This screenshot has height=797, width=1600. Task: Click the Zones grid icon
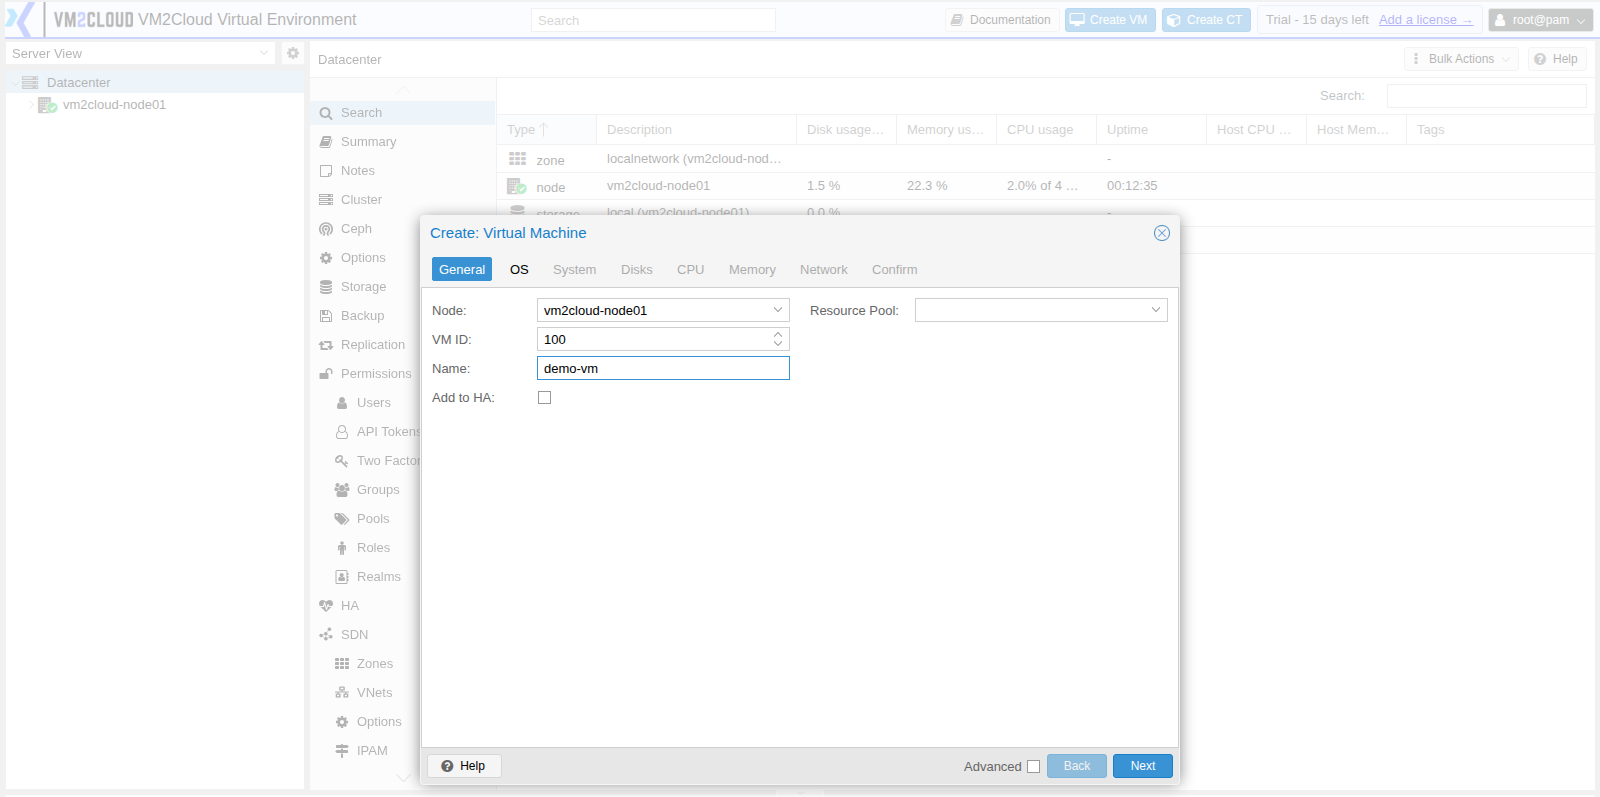tap(342, 664)
